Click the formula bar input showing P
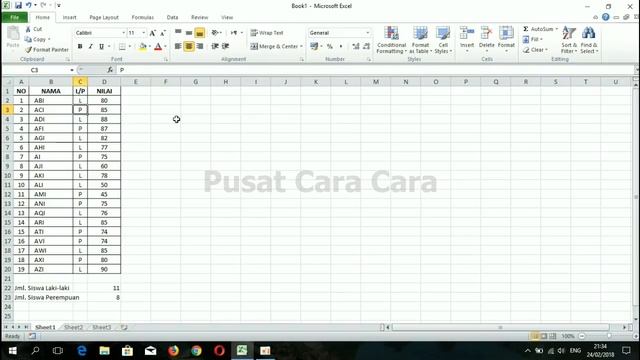The height and width of the screenshot is (360, 640). point(376,70)
